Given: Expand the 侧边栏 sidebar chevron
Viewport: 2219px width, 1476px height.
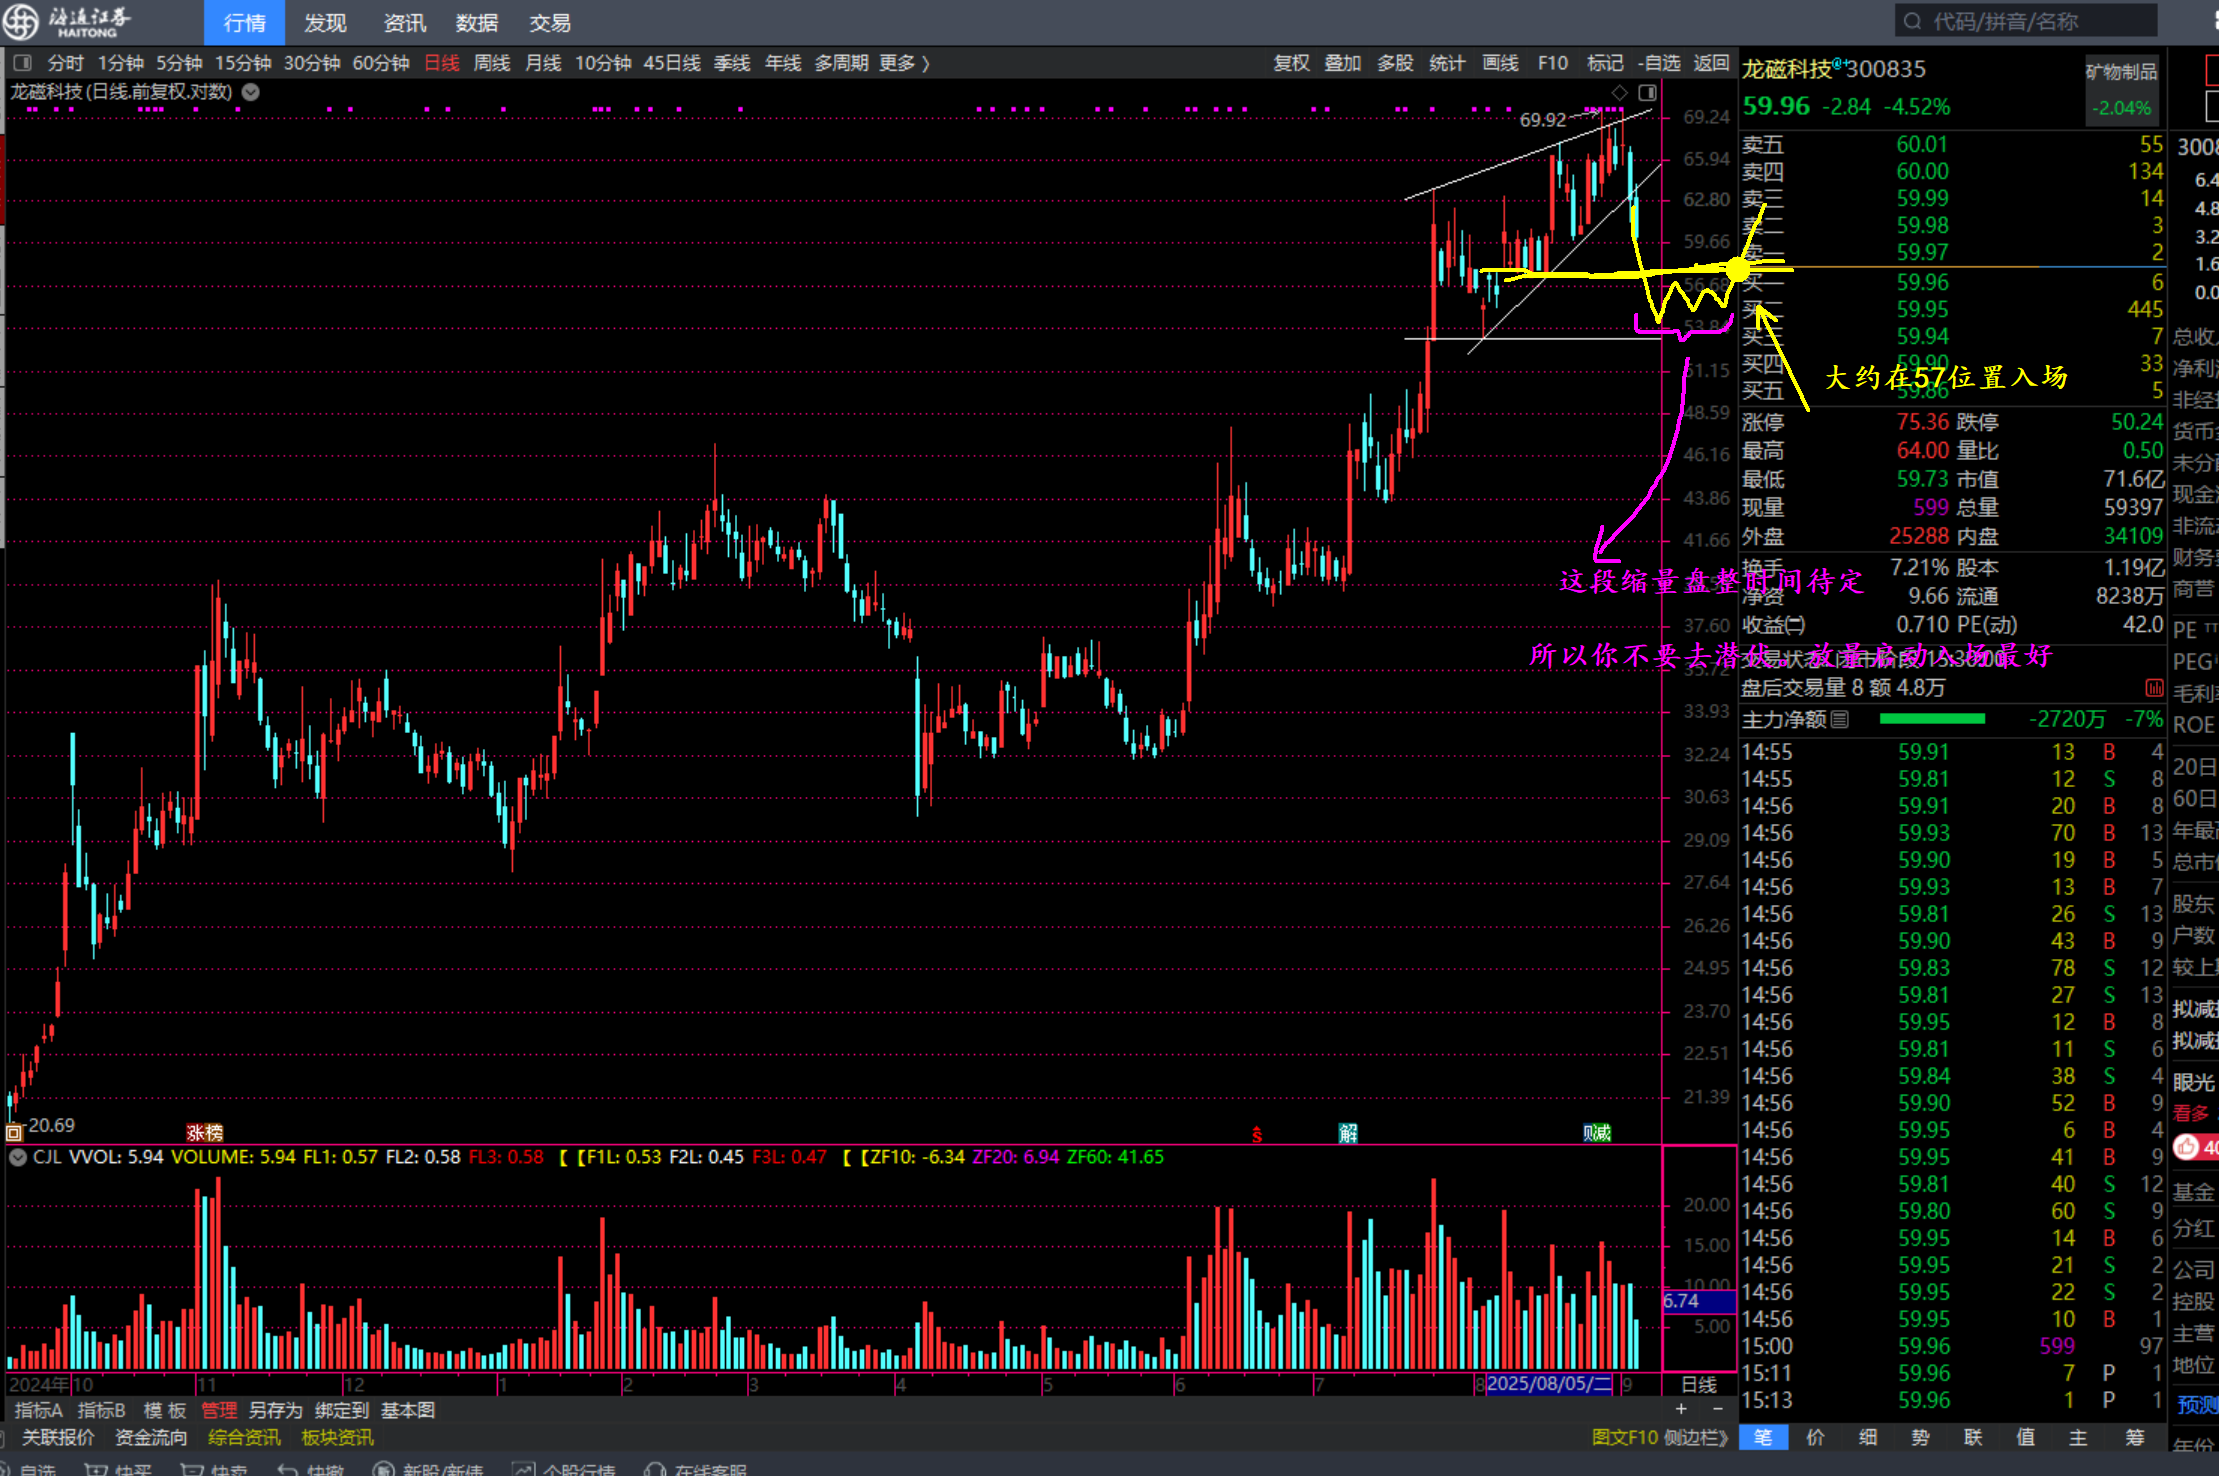Looking at the screenshot, I should click(x=1694, y=1437).
